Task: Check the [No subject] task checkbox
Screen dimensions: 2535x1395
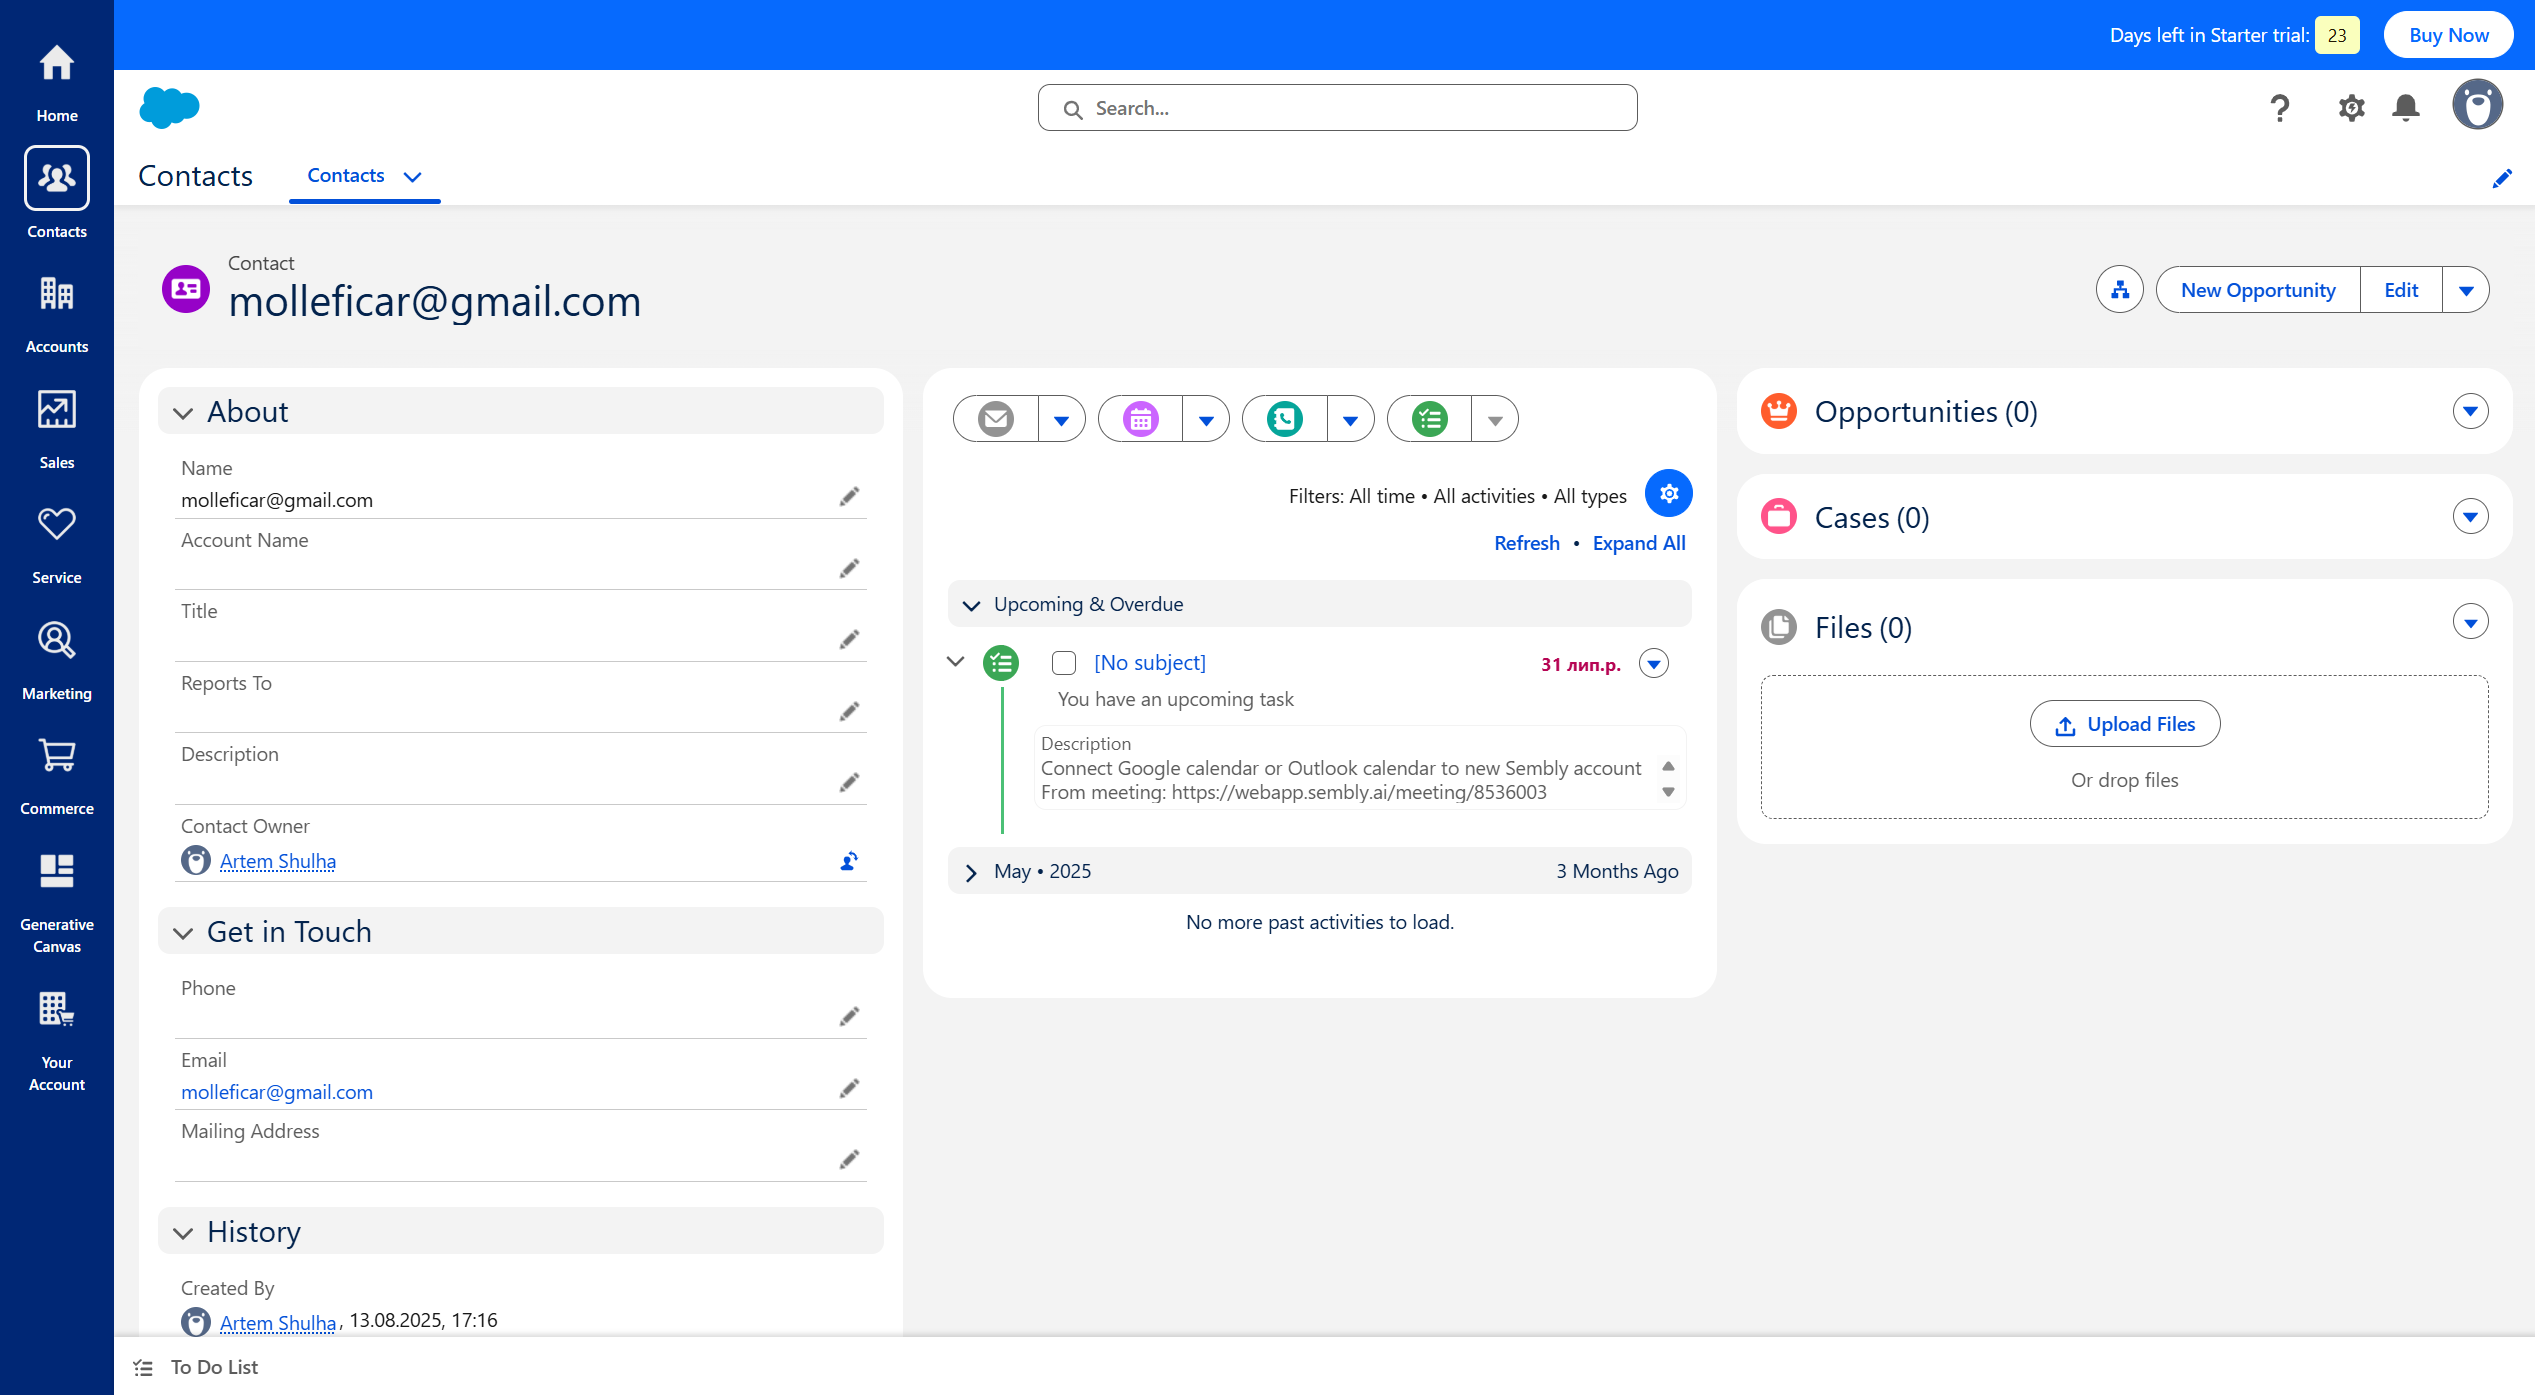Action: pos(1064,663)
